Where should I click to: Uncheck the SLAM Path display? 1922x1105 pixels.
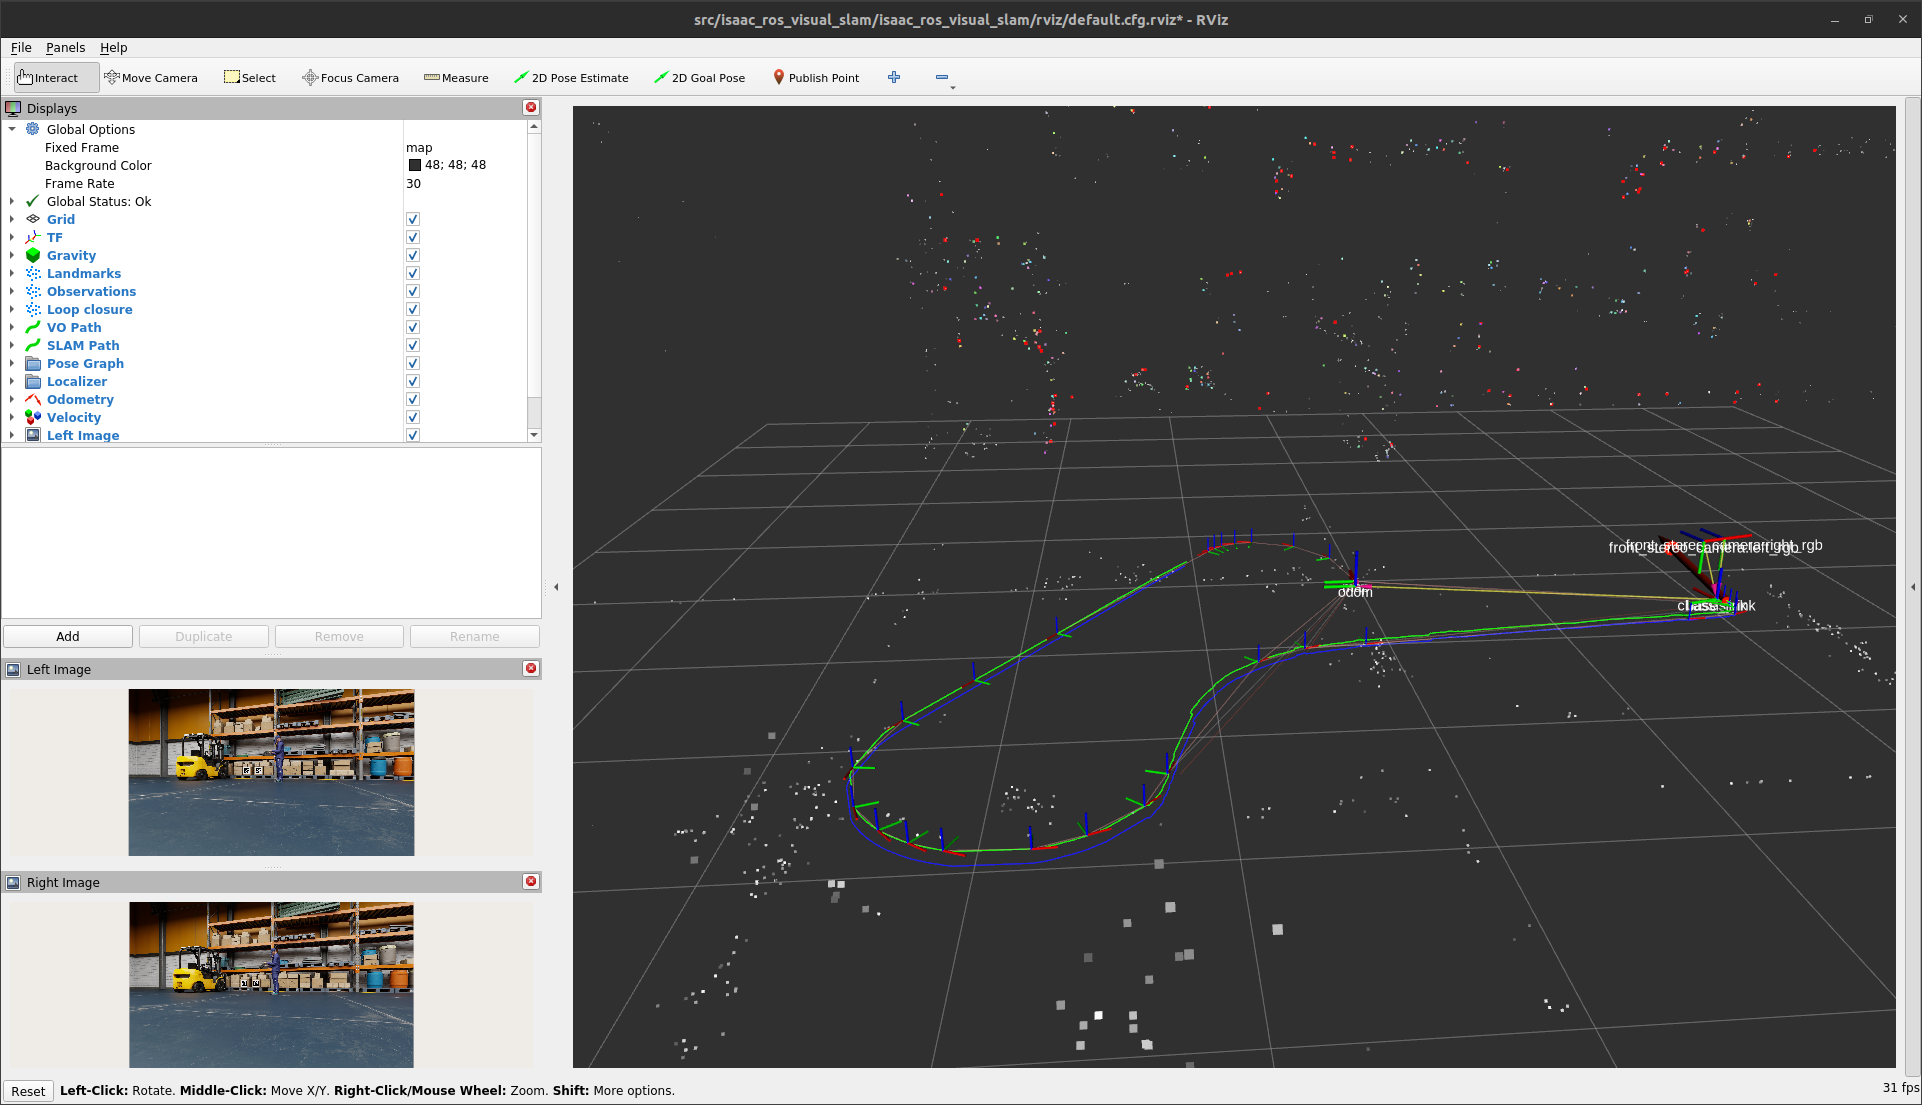412,345
